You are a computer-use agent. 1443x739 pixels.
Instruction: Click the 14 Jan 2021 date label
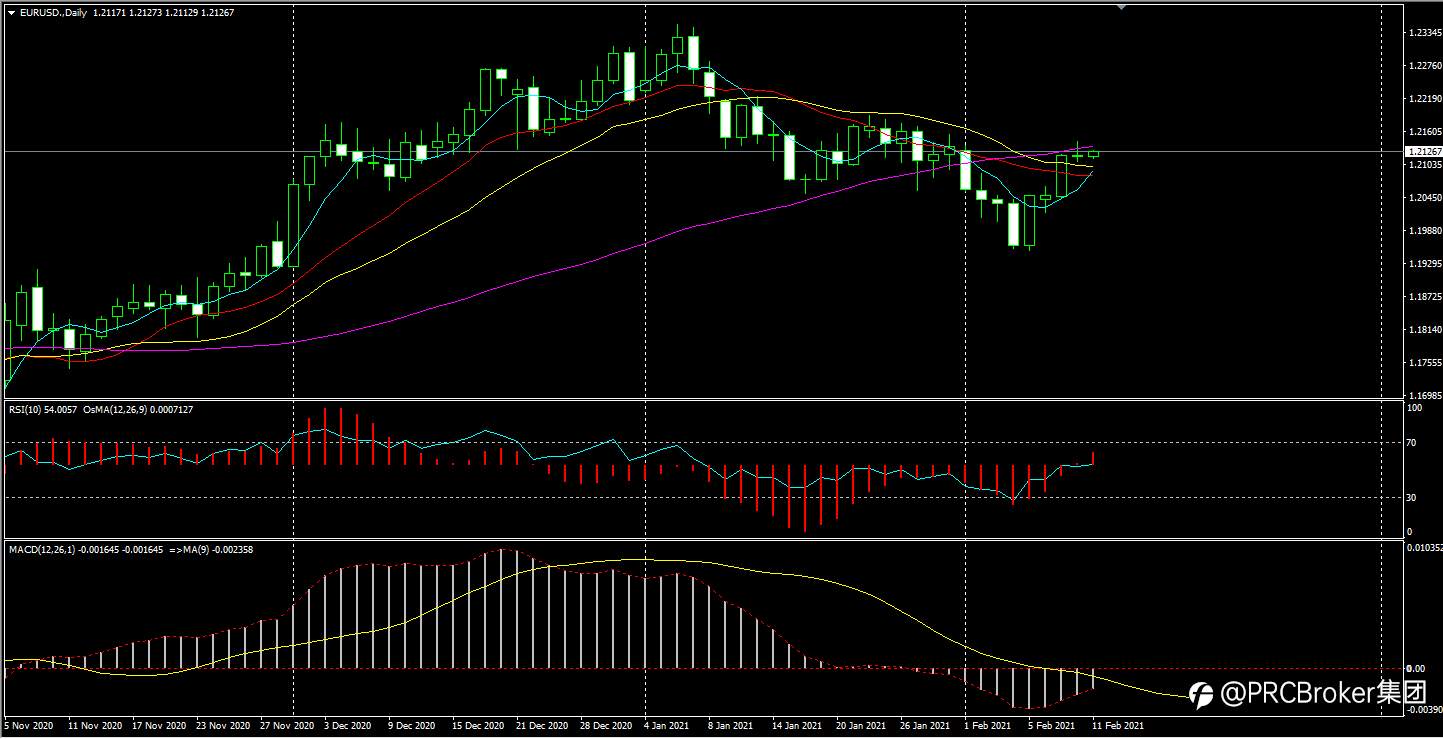pyautogui.click(x=797, y=725)
